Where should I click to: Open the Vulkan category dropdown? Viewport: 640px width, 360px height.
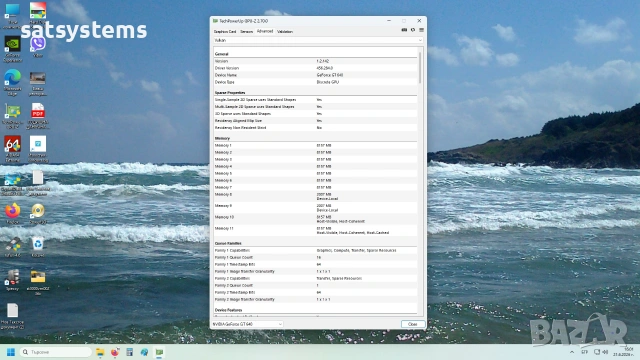318,40
